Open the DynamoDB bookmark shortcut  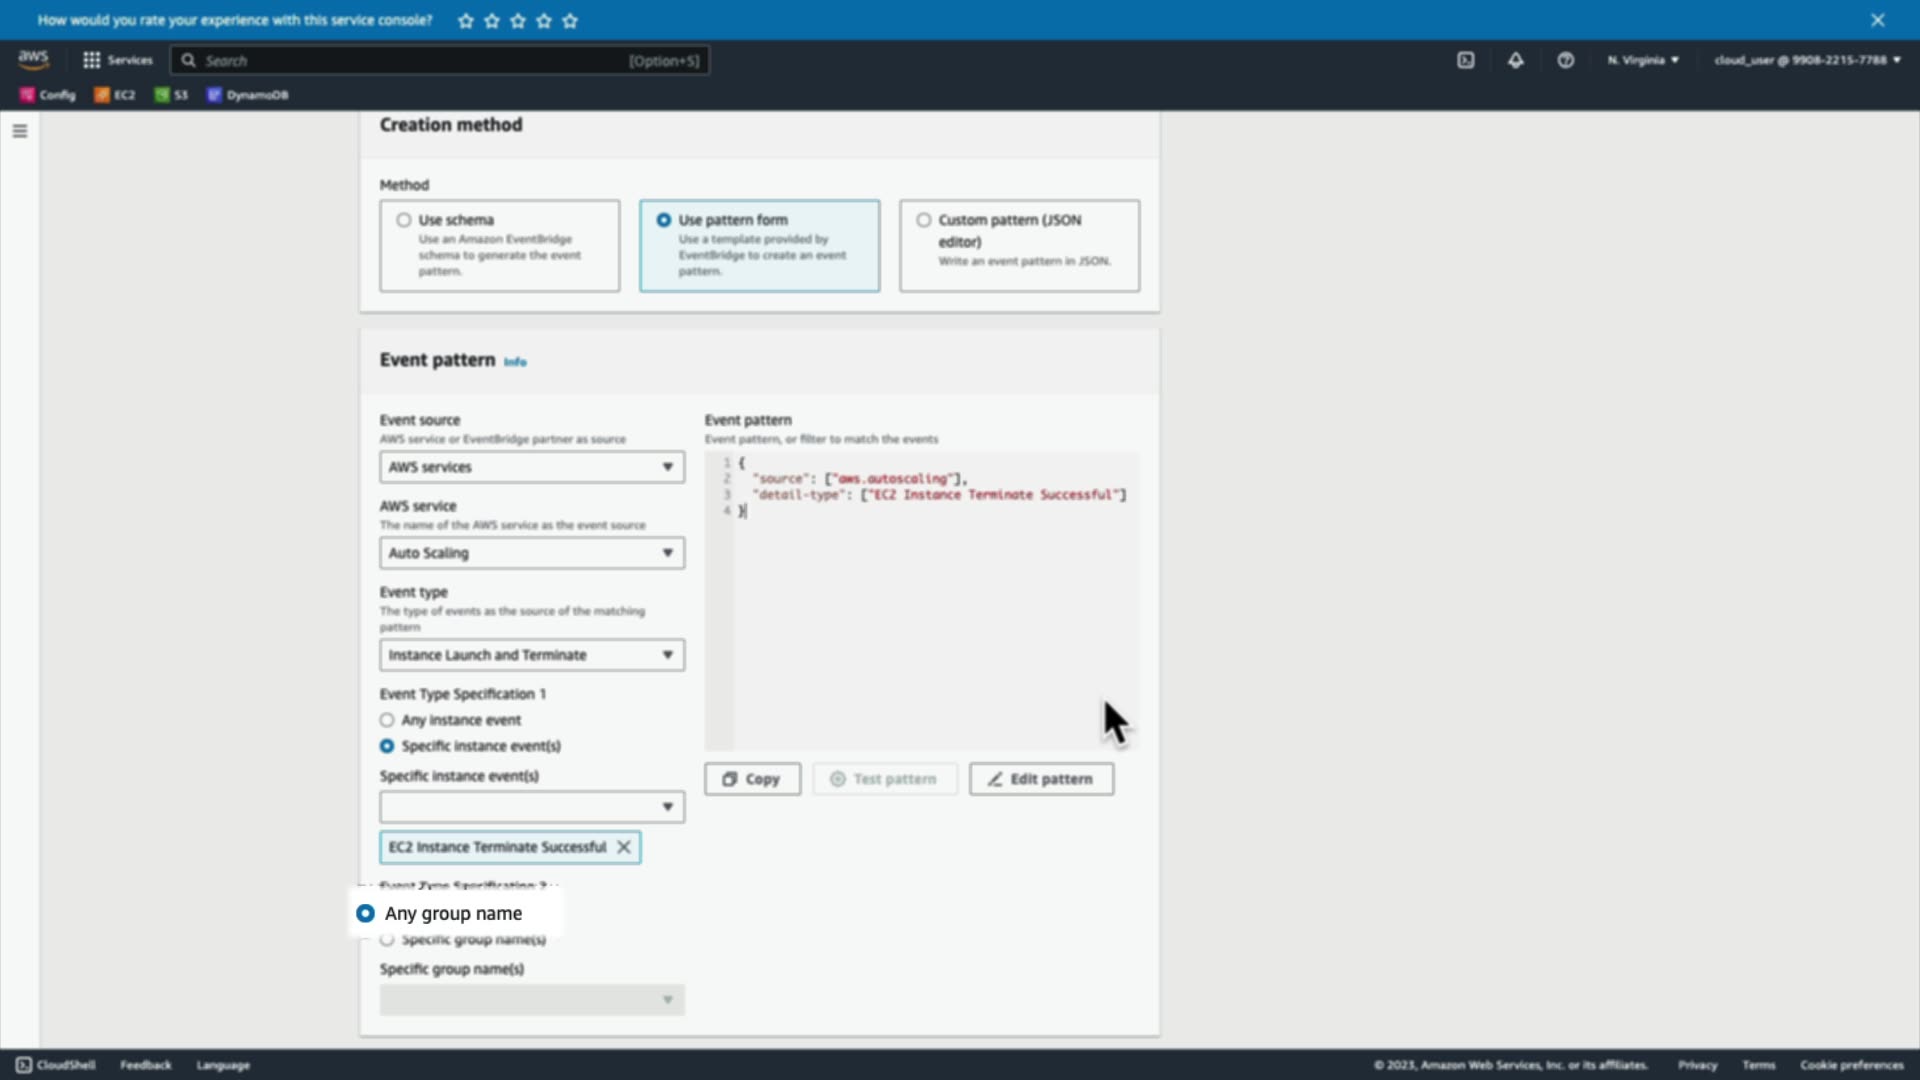[x=248, y=95]
